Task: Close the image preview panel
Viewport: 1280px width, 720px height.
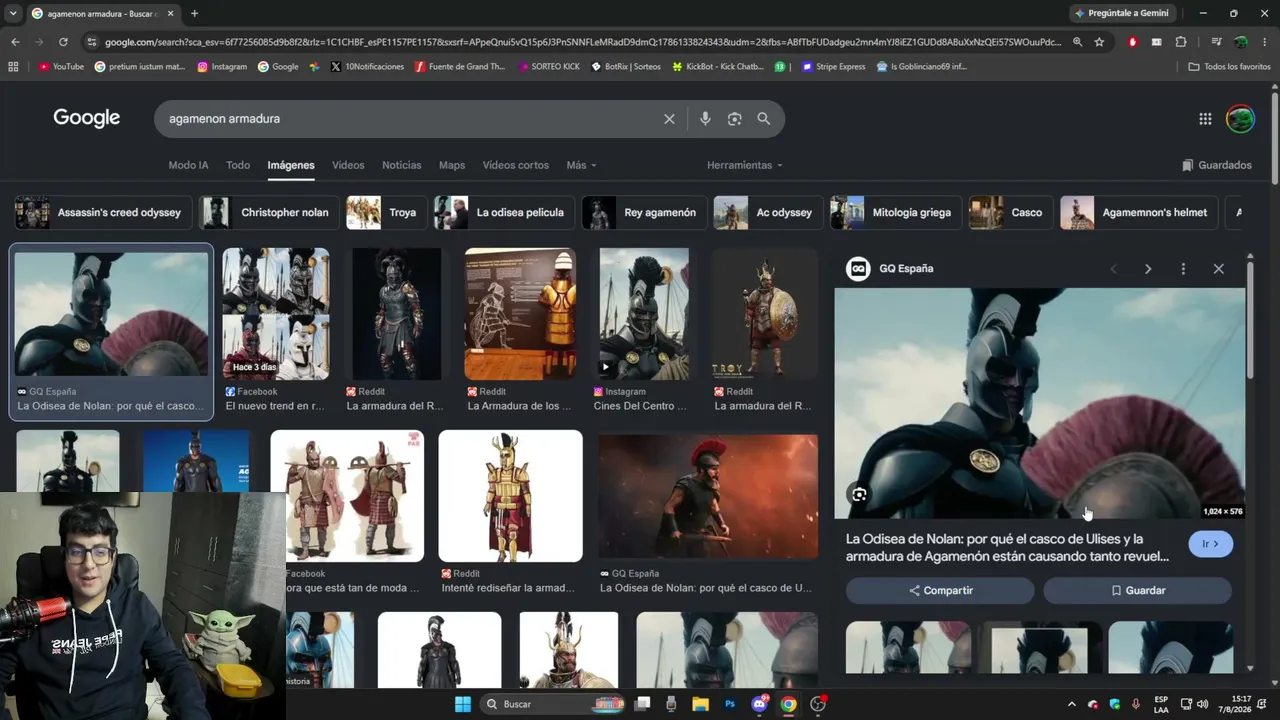Action: (1218, 269)
